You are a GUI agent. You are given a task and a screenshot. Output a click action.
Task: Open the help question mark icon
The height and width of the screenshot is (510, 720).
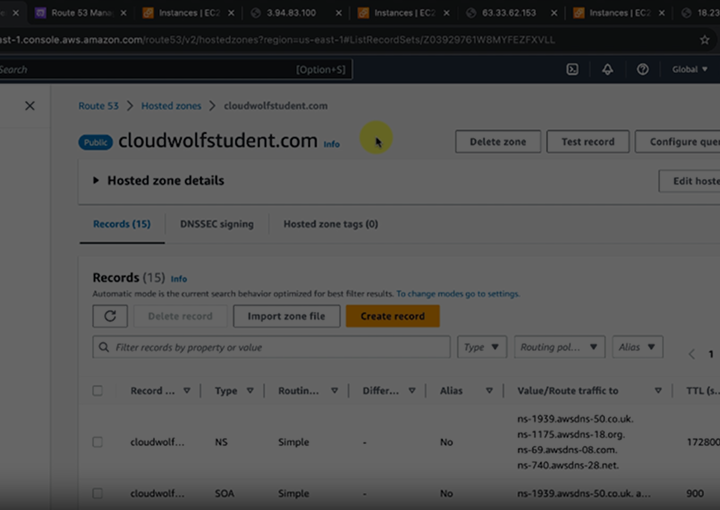click(642, 70)
